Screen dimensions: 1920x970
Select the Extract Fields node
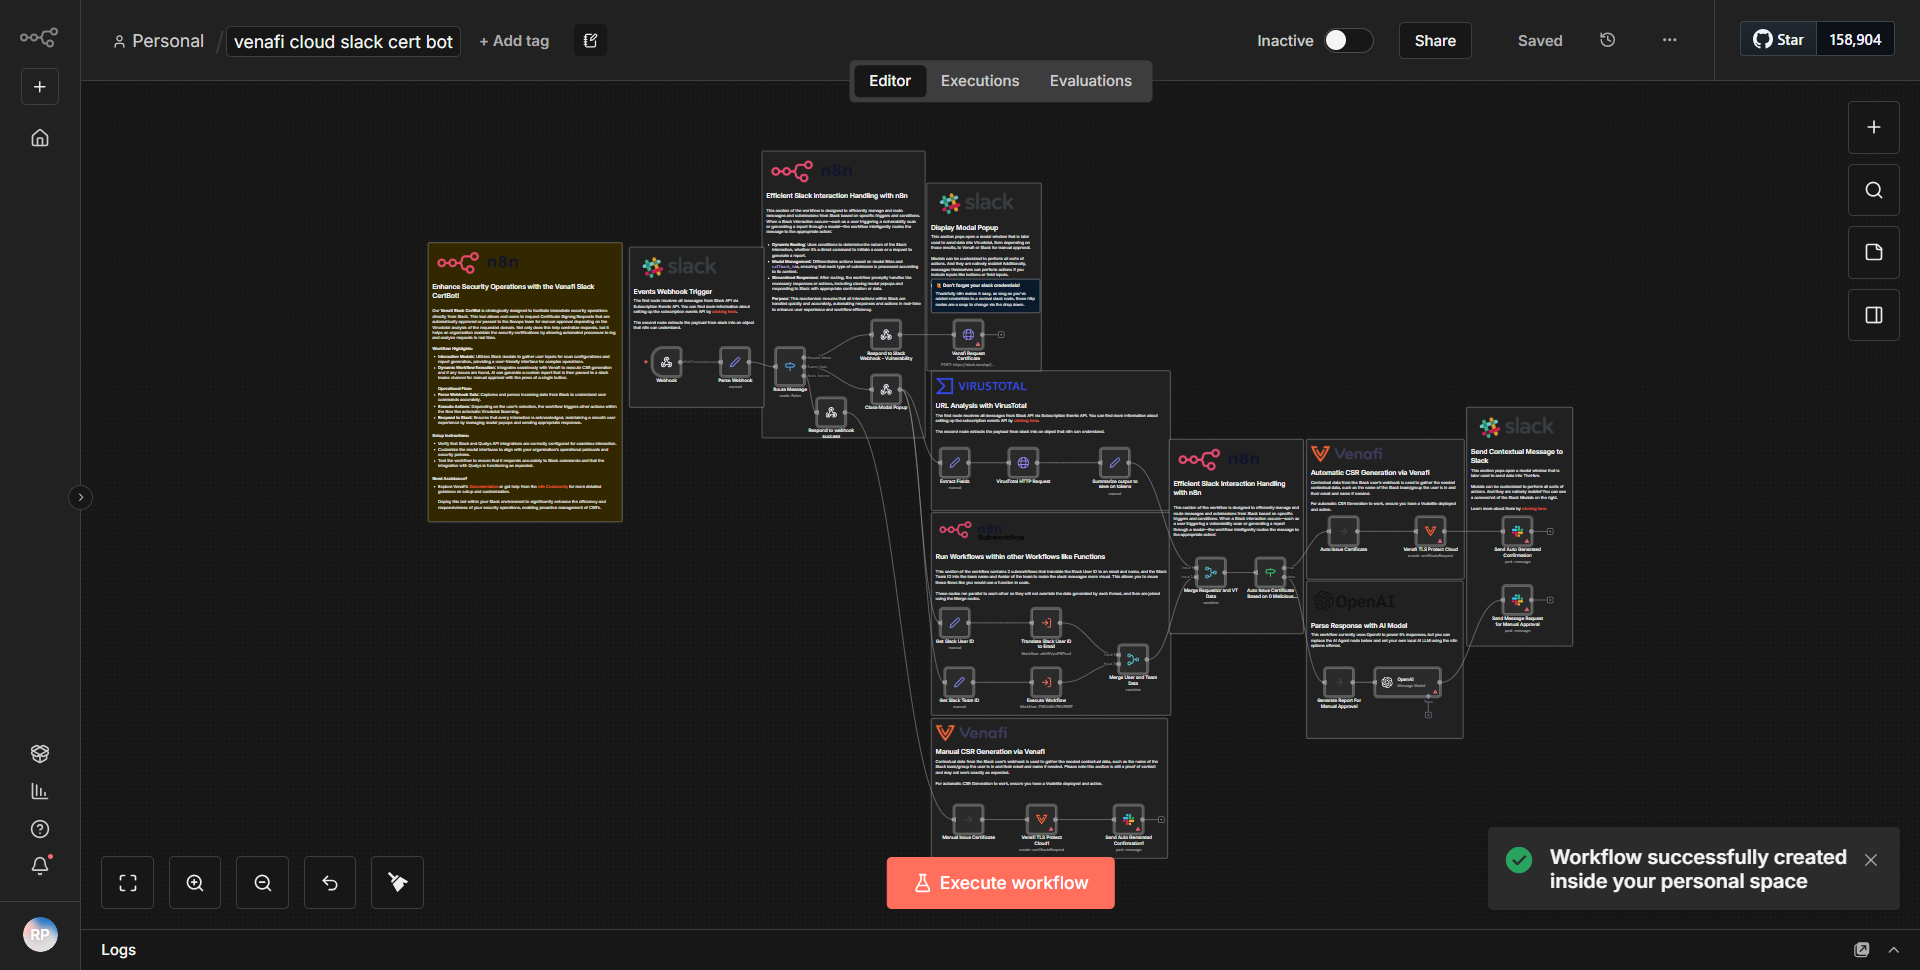click(x=955, y=463)
